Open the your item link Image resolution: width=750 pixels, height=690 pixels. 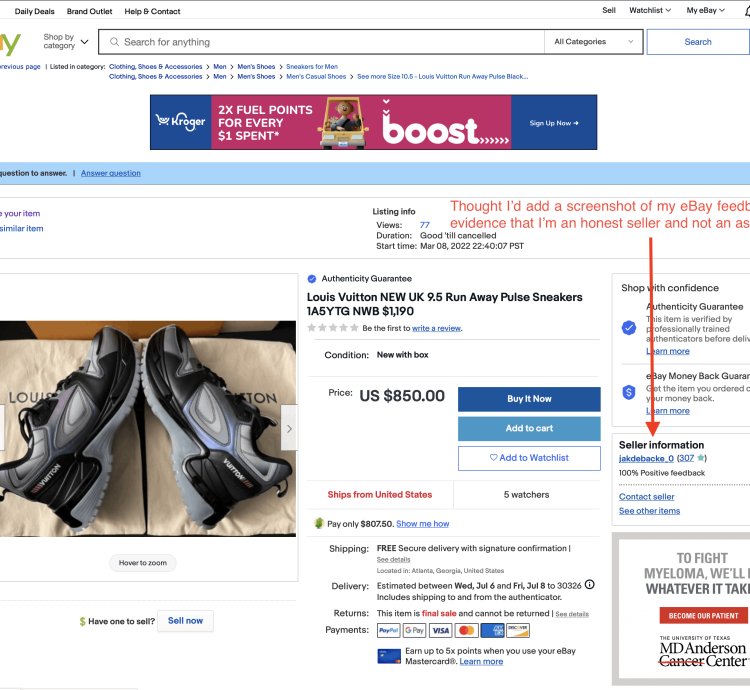pos(20,214)
